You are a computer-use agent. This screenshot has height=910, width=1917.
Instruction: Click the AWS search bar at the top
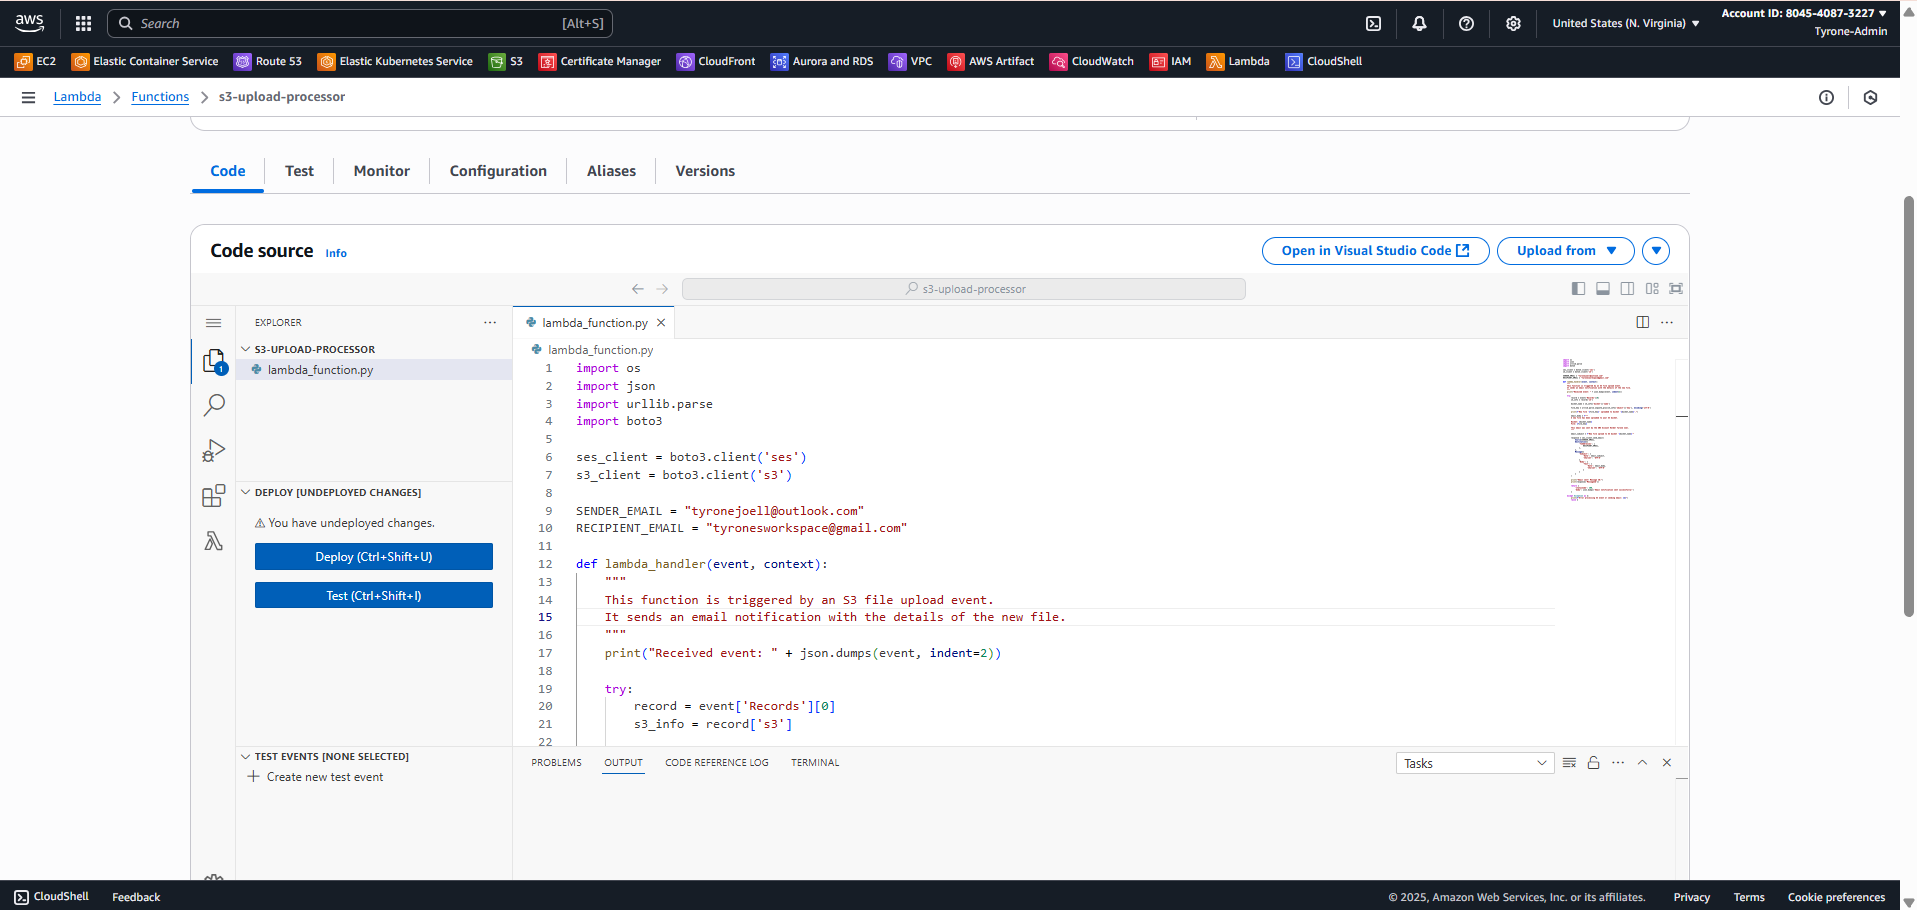tap(357, 23)
